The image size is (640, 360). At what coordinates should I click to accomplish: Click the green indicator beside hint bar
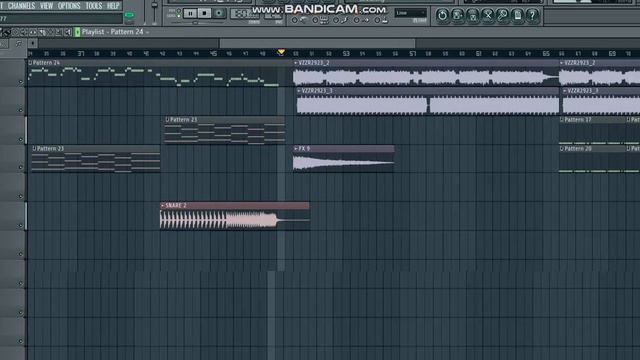point(129,16)
